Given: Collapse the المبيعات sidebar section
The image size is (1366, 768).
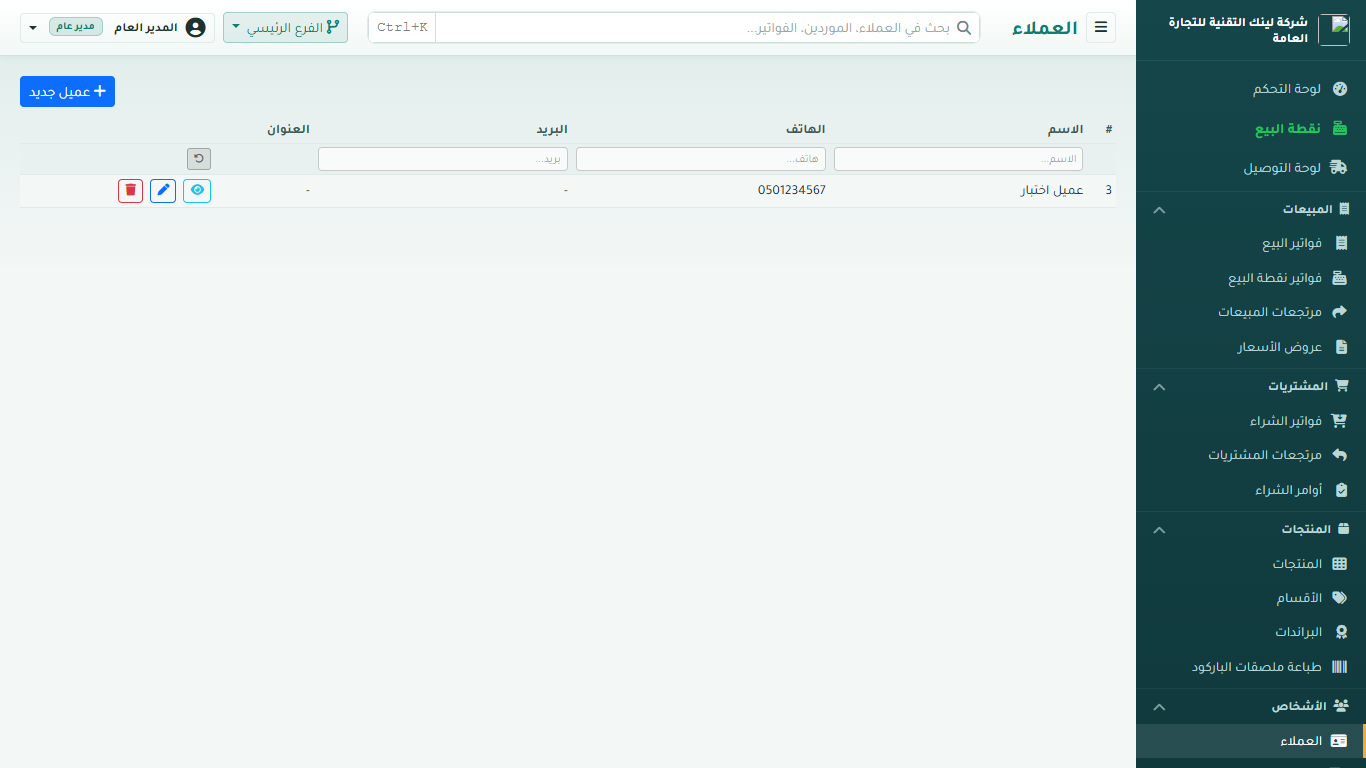Looking at the screenshot, I should (1159, 210).
